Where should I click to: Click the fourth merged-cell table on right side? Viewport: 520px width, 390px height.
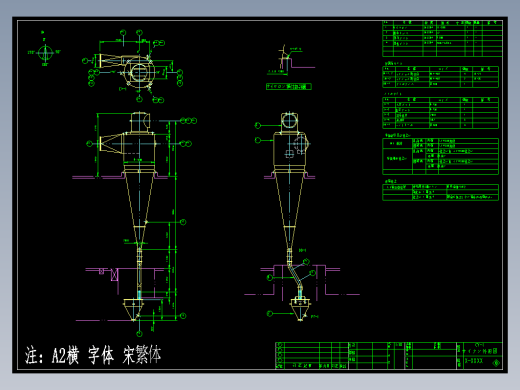[x=440, y=156]
